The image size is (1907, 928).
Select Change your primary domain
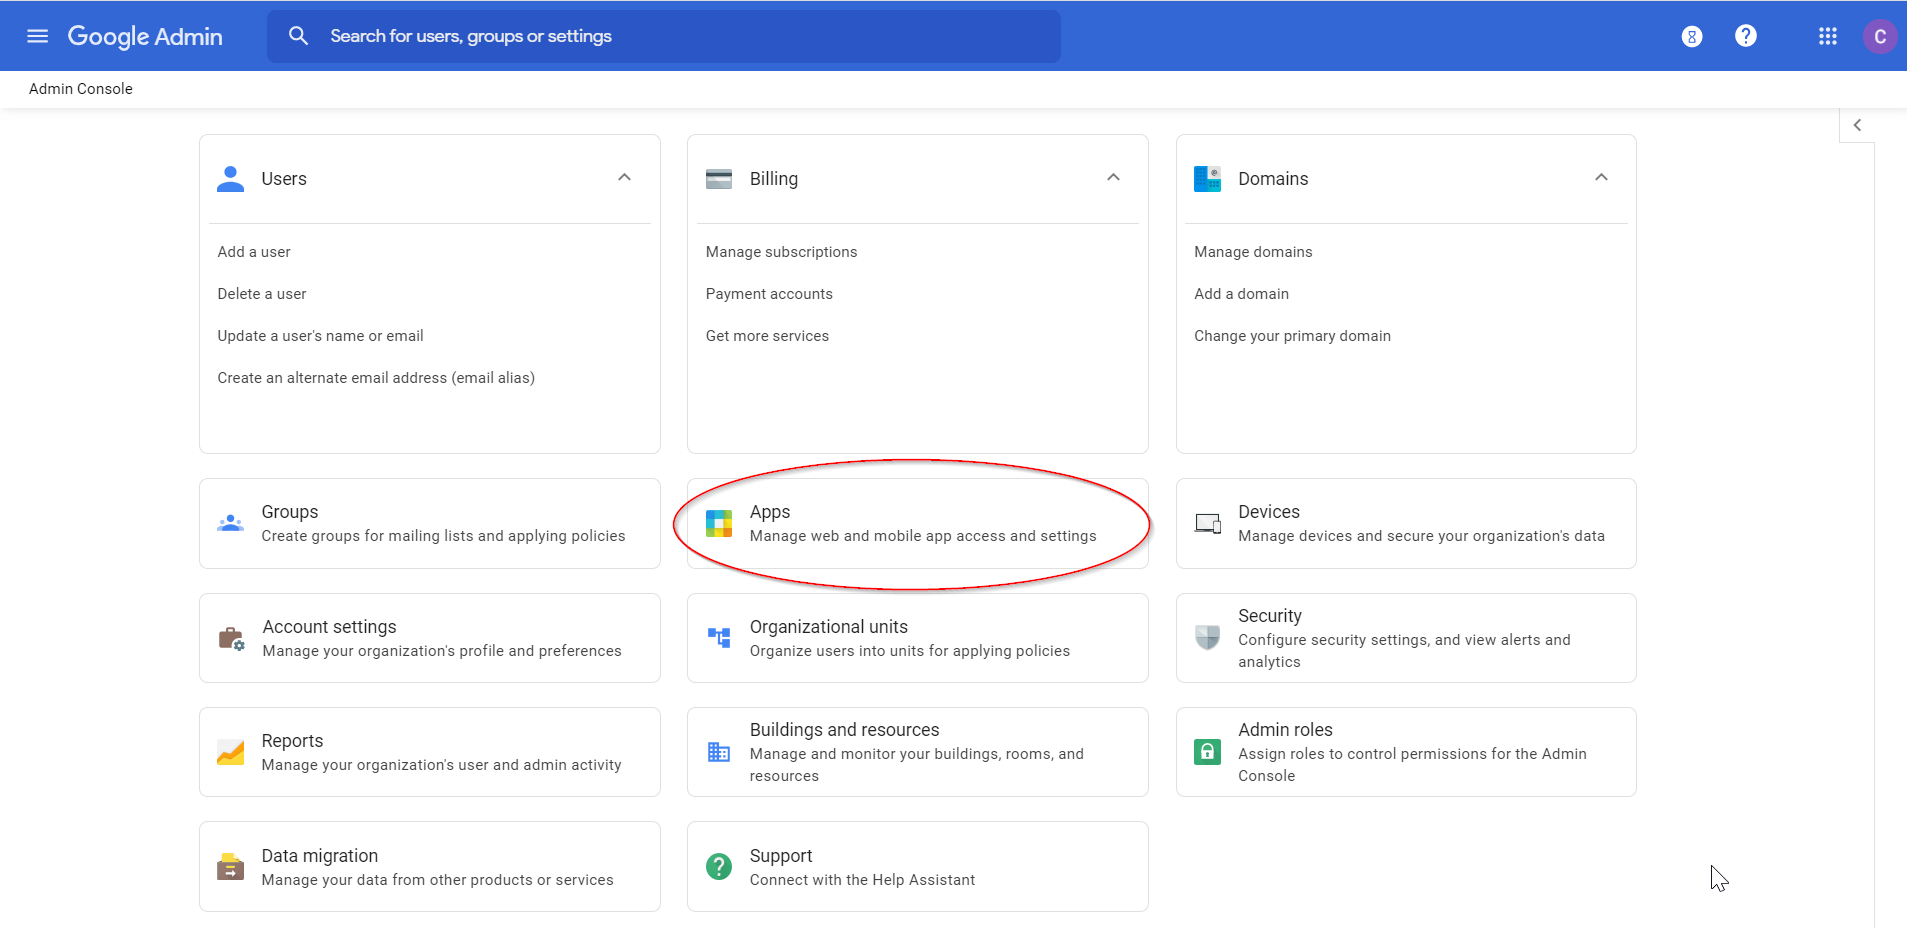[x=1292, y=336]
